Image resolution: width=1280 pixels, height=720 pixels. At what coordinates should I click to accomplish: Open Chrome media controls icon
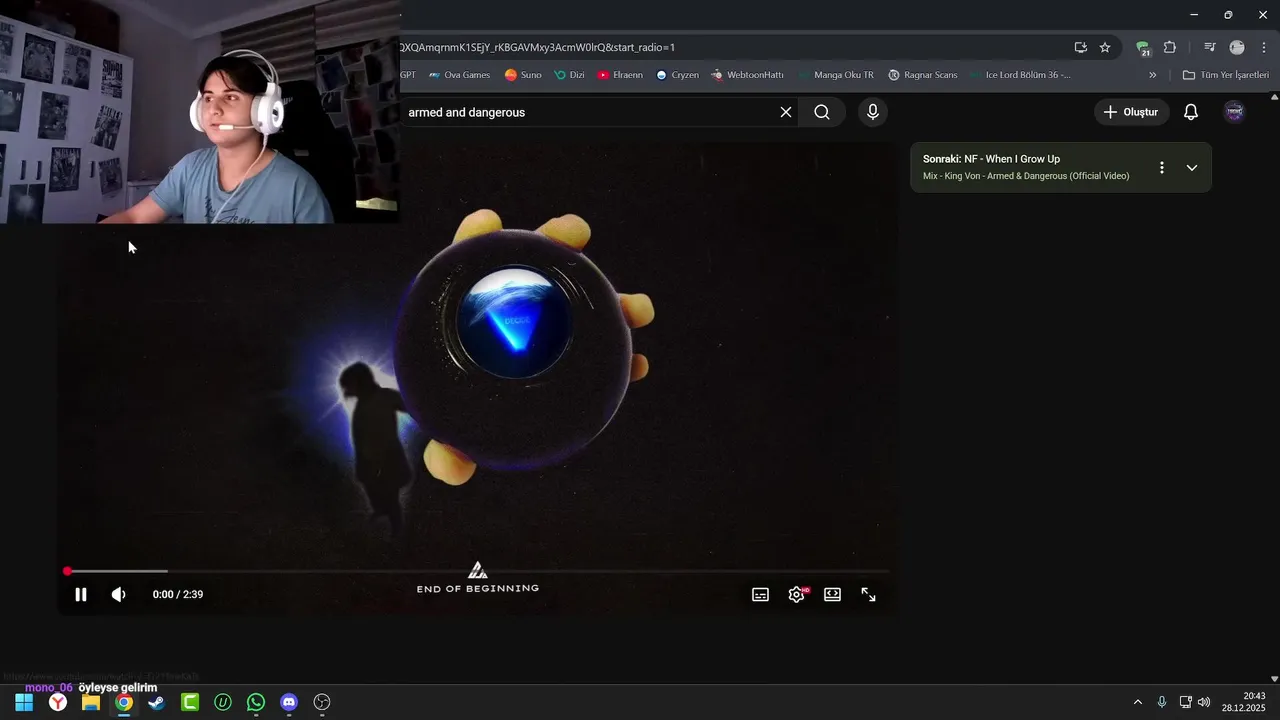pyautogui.click(x=1209, y=47)
